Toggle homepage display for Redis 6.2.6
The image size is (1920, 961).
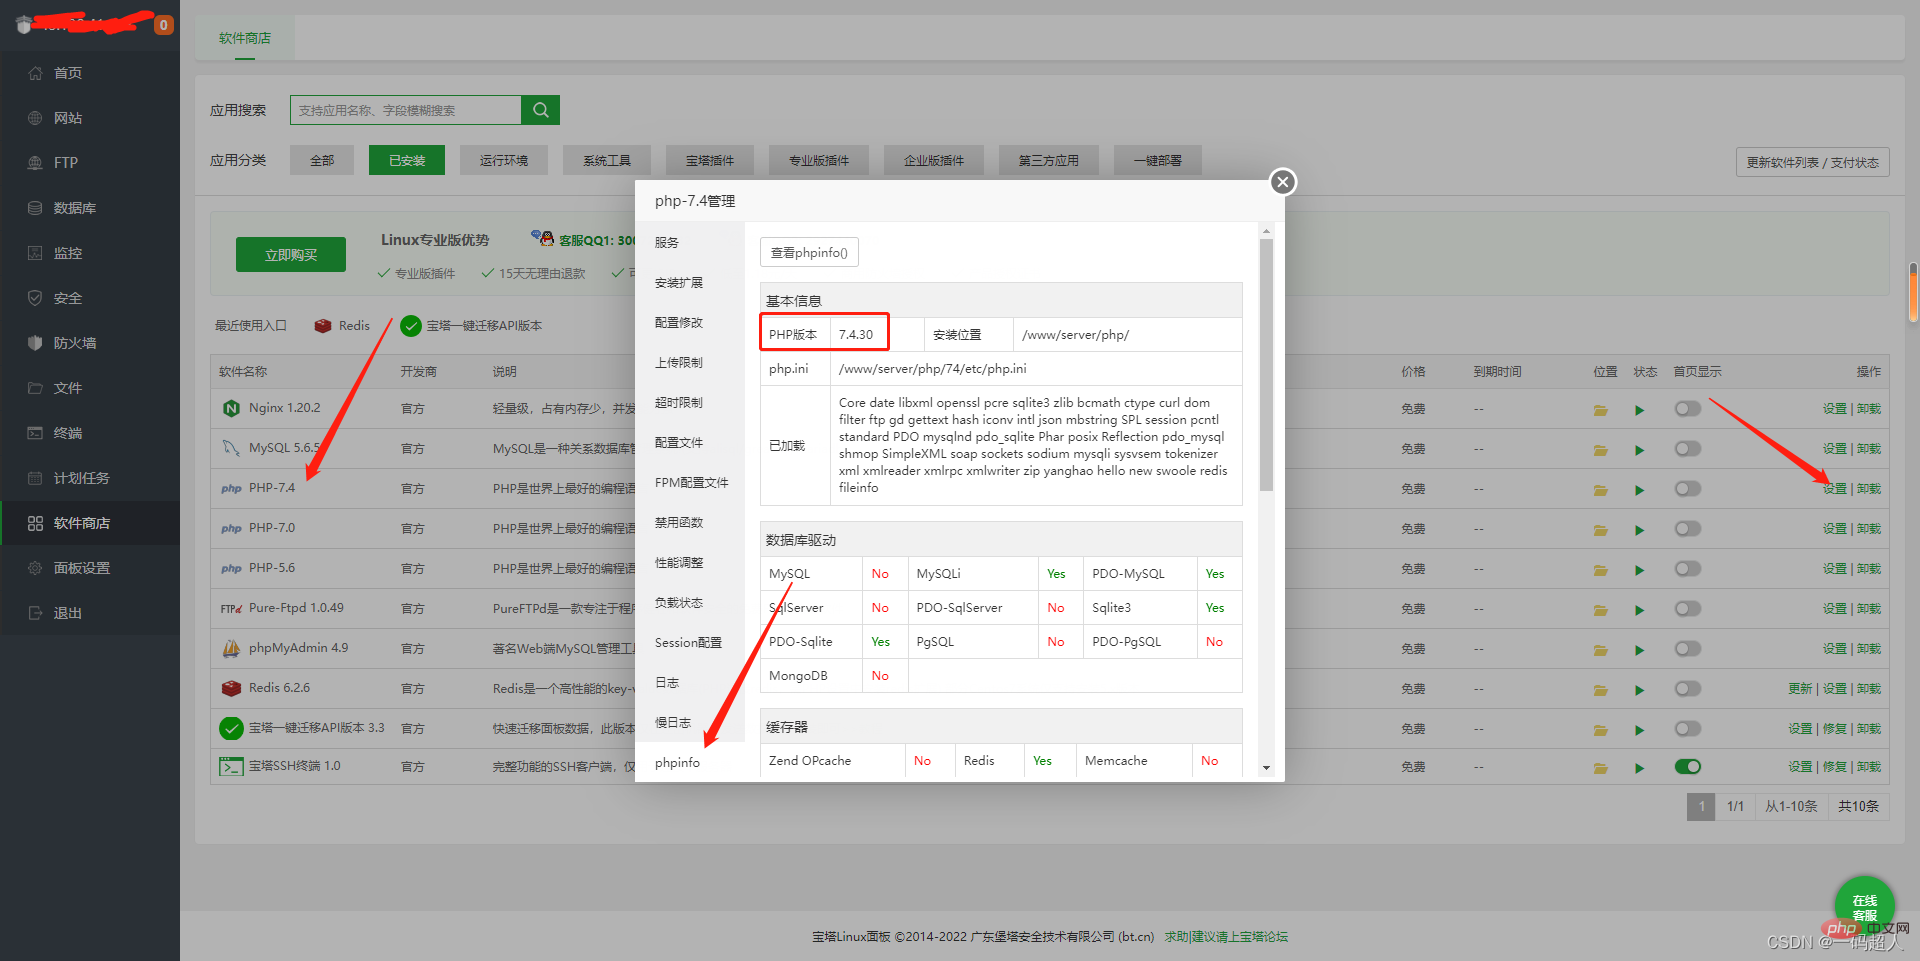1688,688
